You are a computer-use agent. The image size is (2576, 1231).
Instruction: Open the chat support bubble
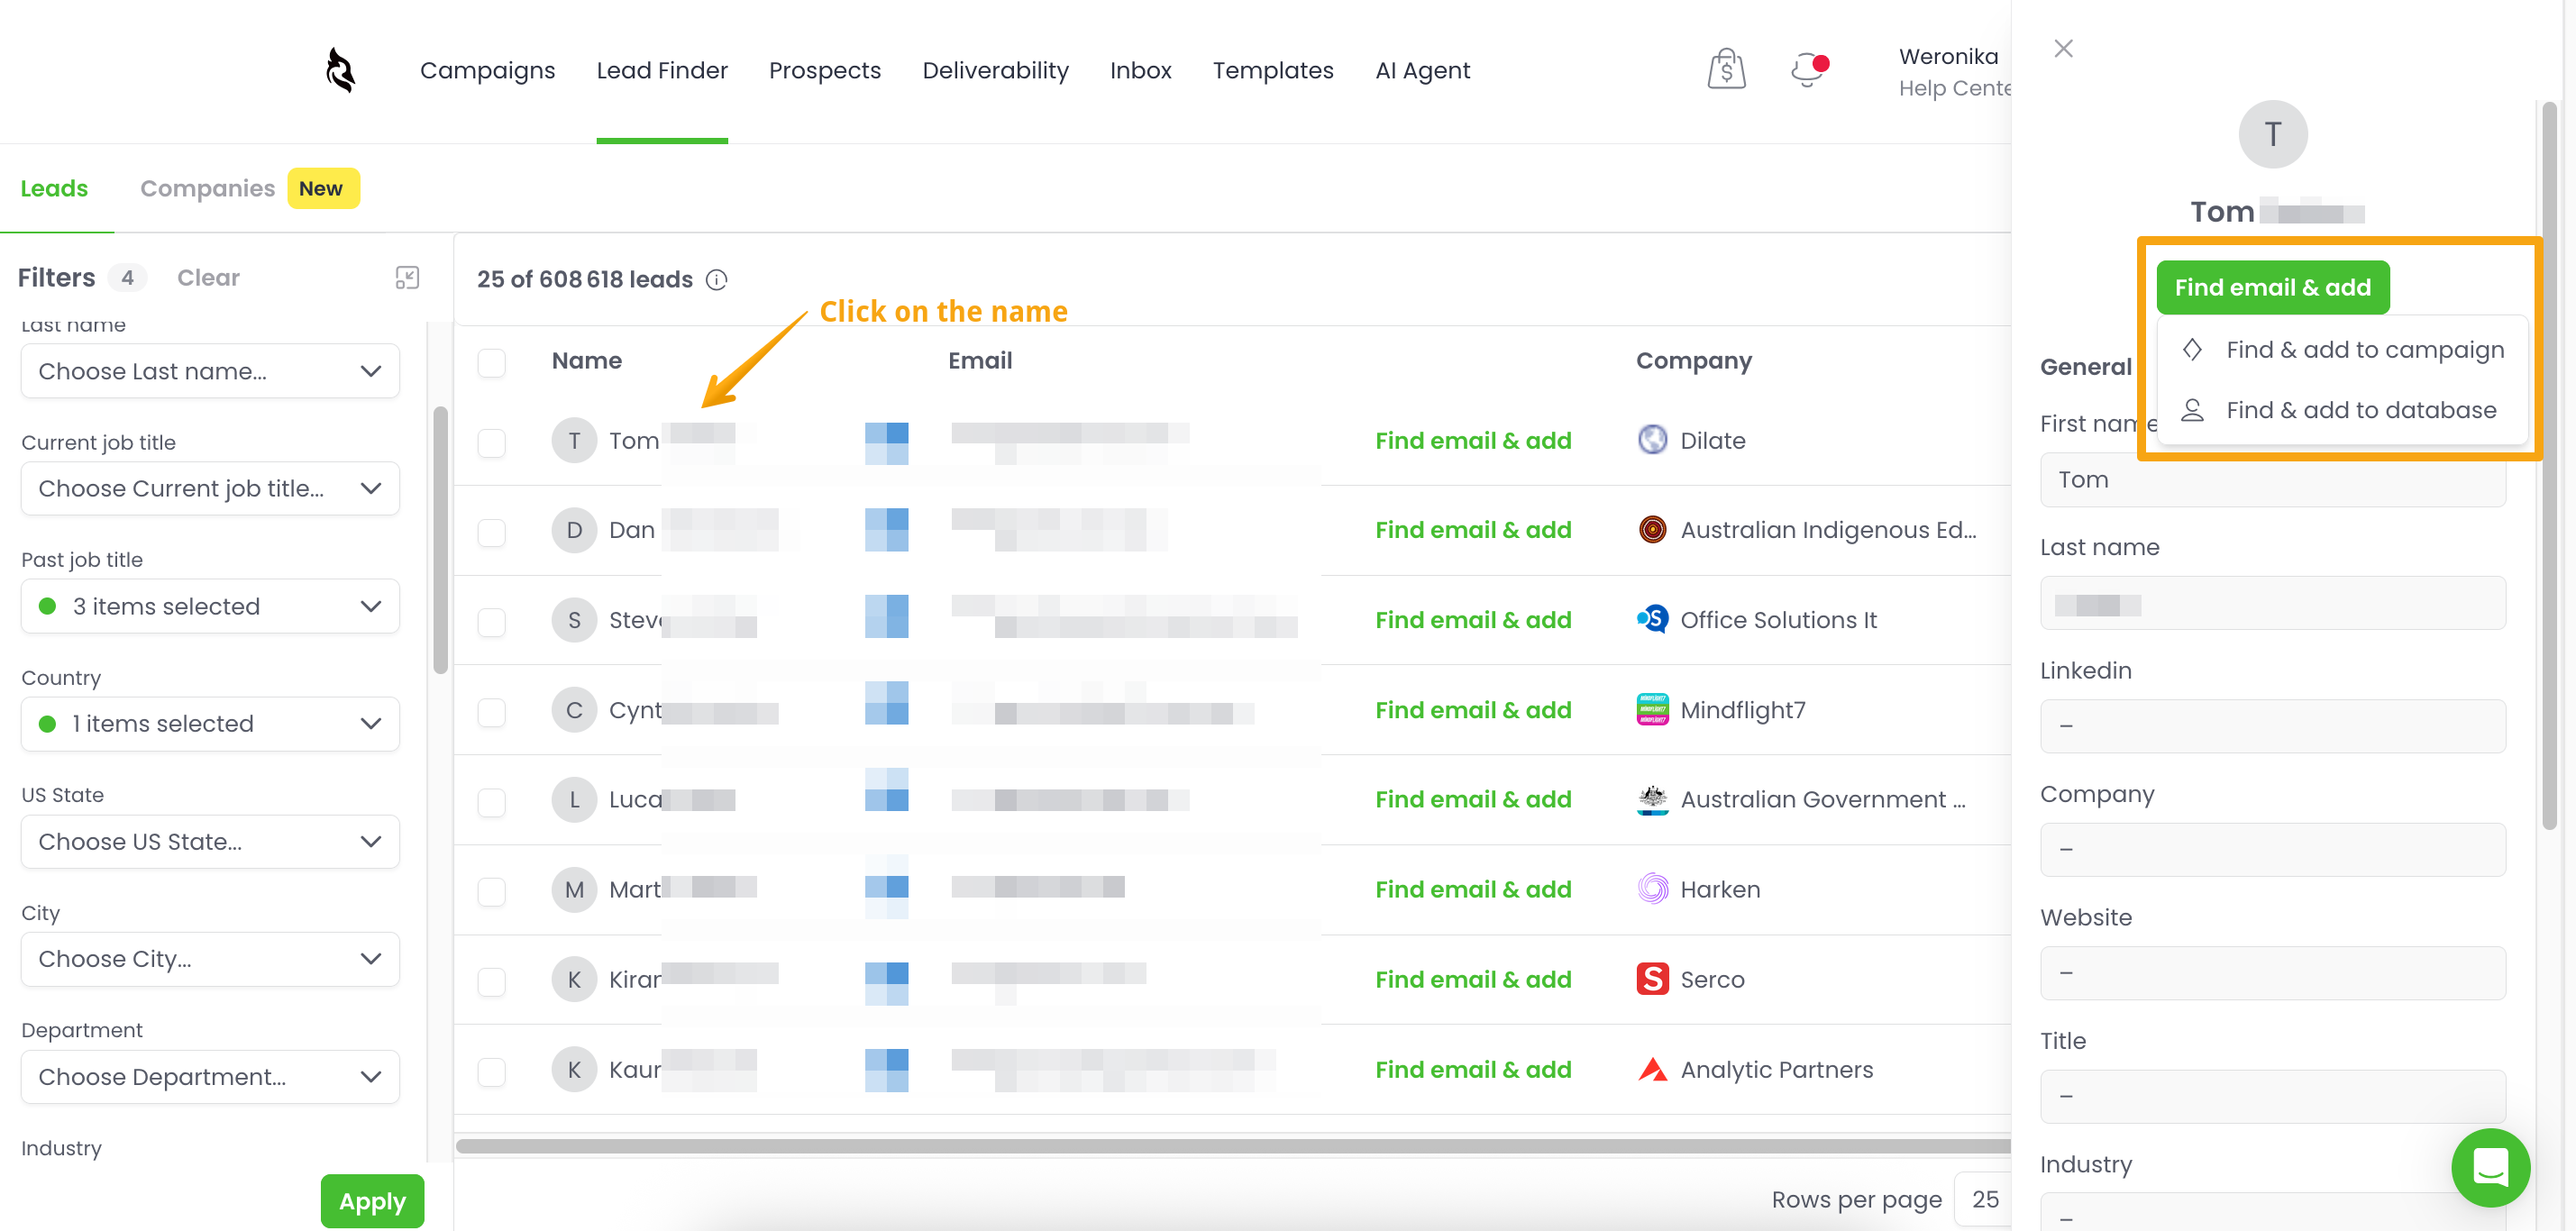pyautogui.click(x=2490, y=1166)
